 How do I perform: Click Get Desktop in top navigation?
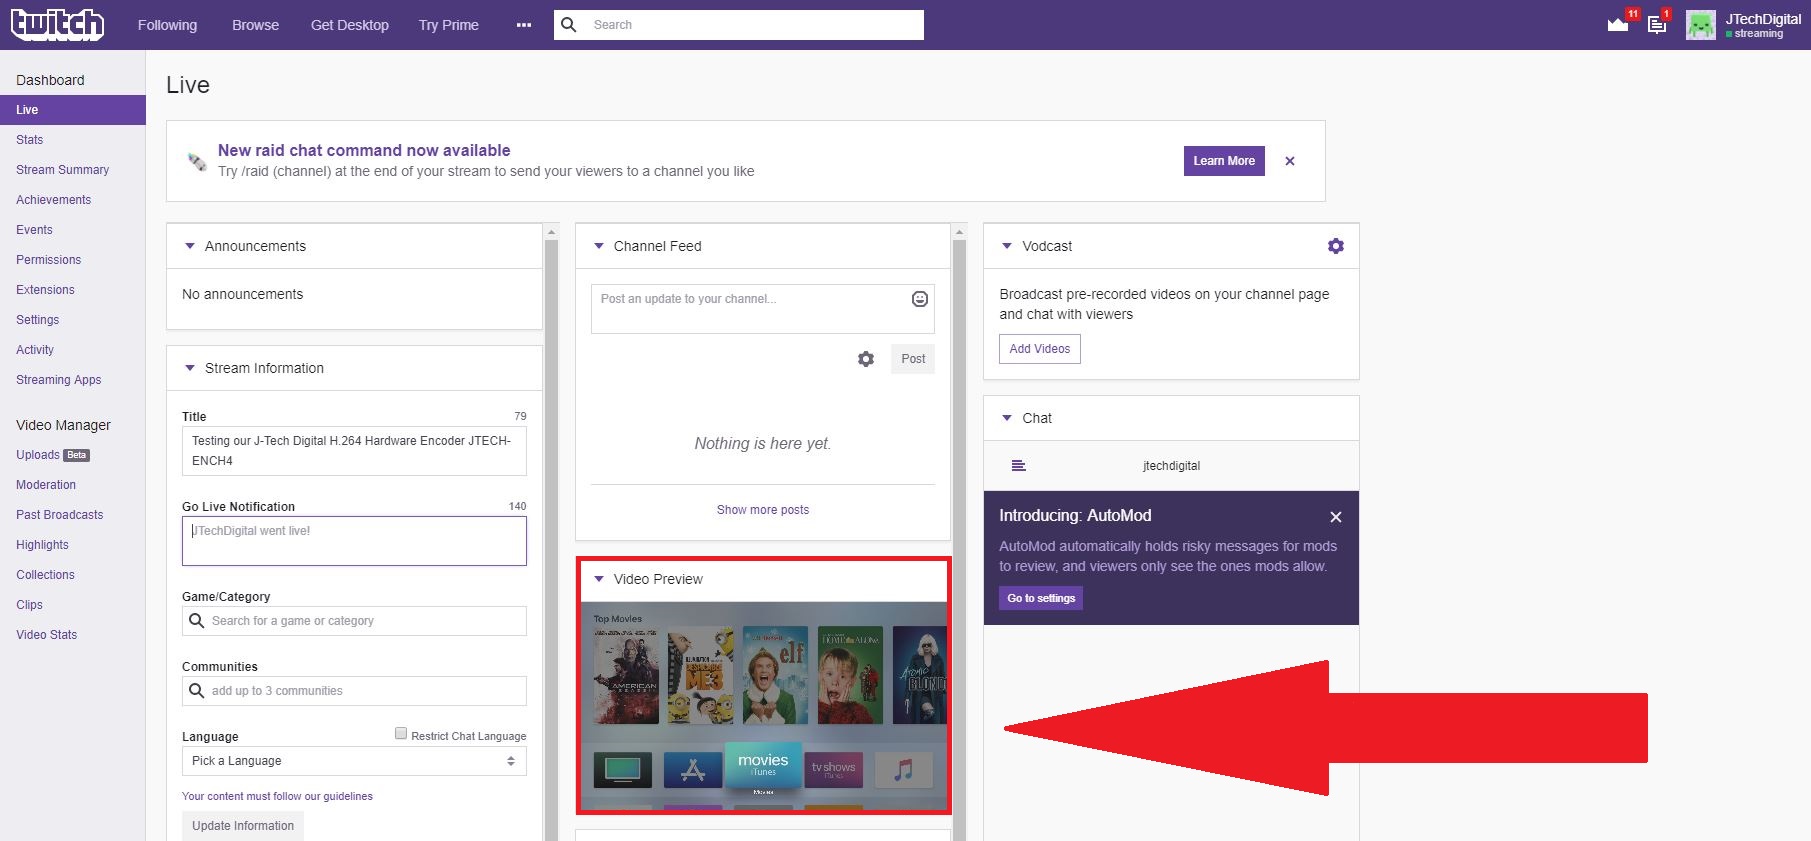pyautogui.click(x=350, y=25)
